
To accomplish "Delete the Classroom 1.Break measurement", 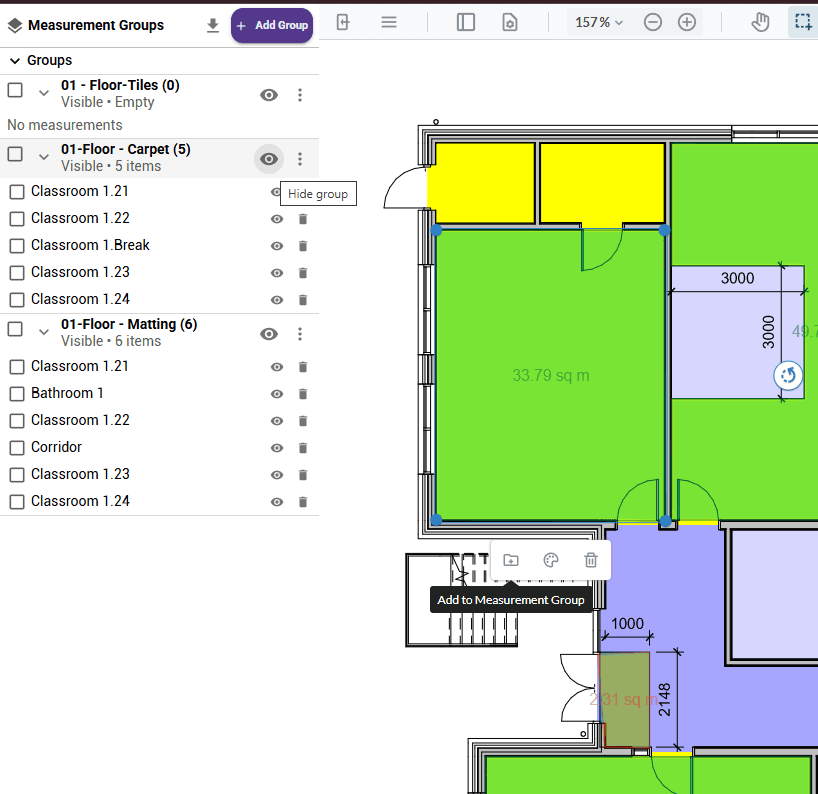I will coord(303,246).
